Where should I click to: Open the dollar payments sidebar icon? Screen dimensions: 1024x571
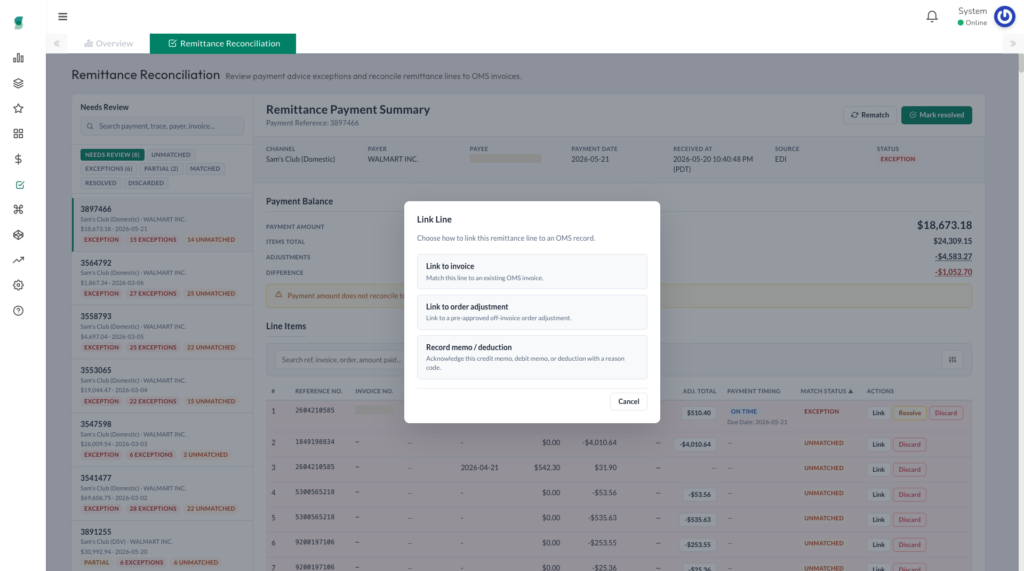click(18, 159)
